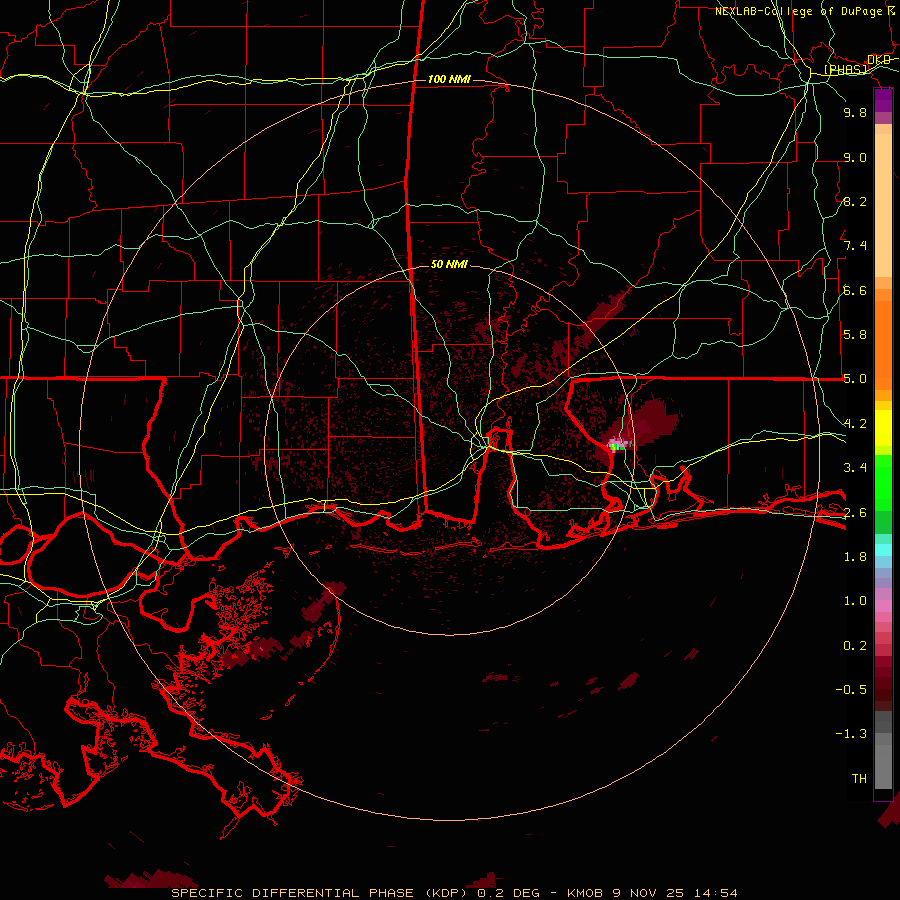
Task: Click the dark red echo patch offshore southwest of radar
Action: pos(325,600)
